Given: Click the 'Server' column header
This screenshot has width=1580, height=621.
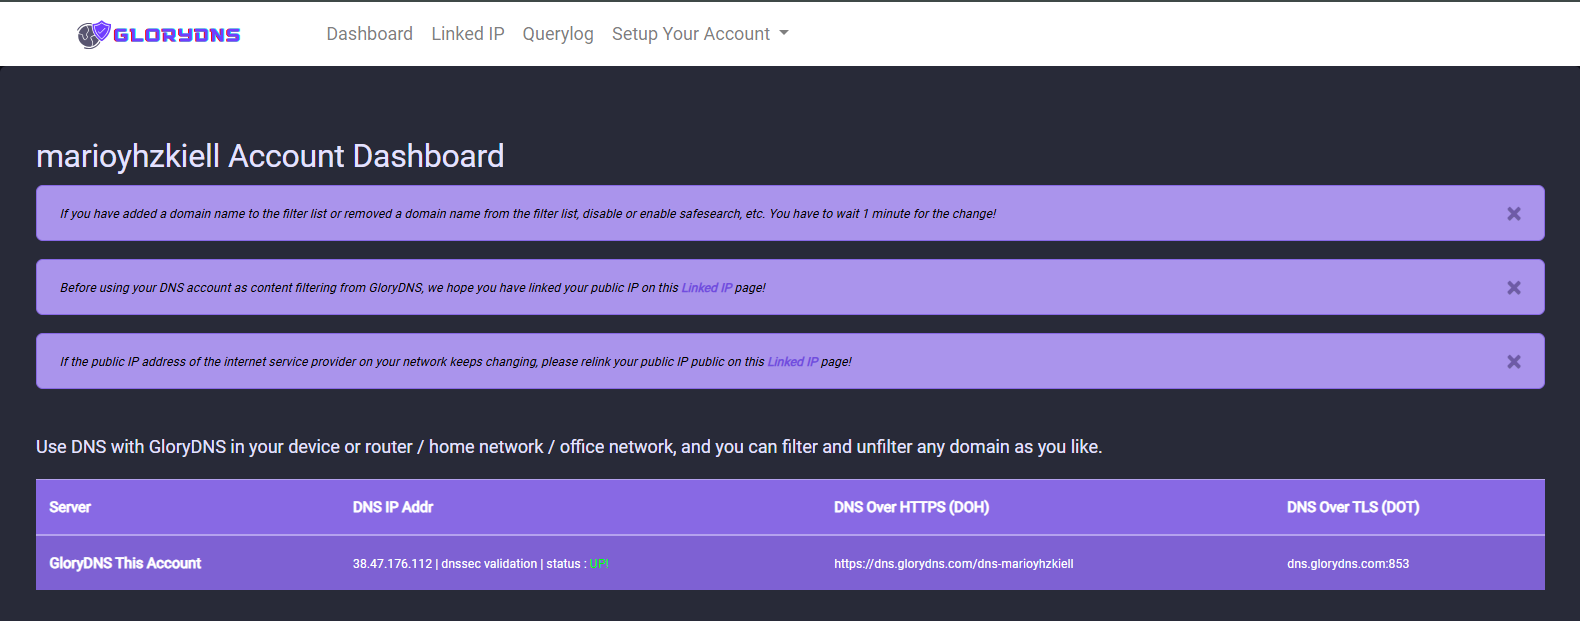Looking at the screenshot, I should pos(70,507).
